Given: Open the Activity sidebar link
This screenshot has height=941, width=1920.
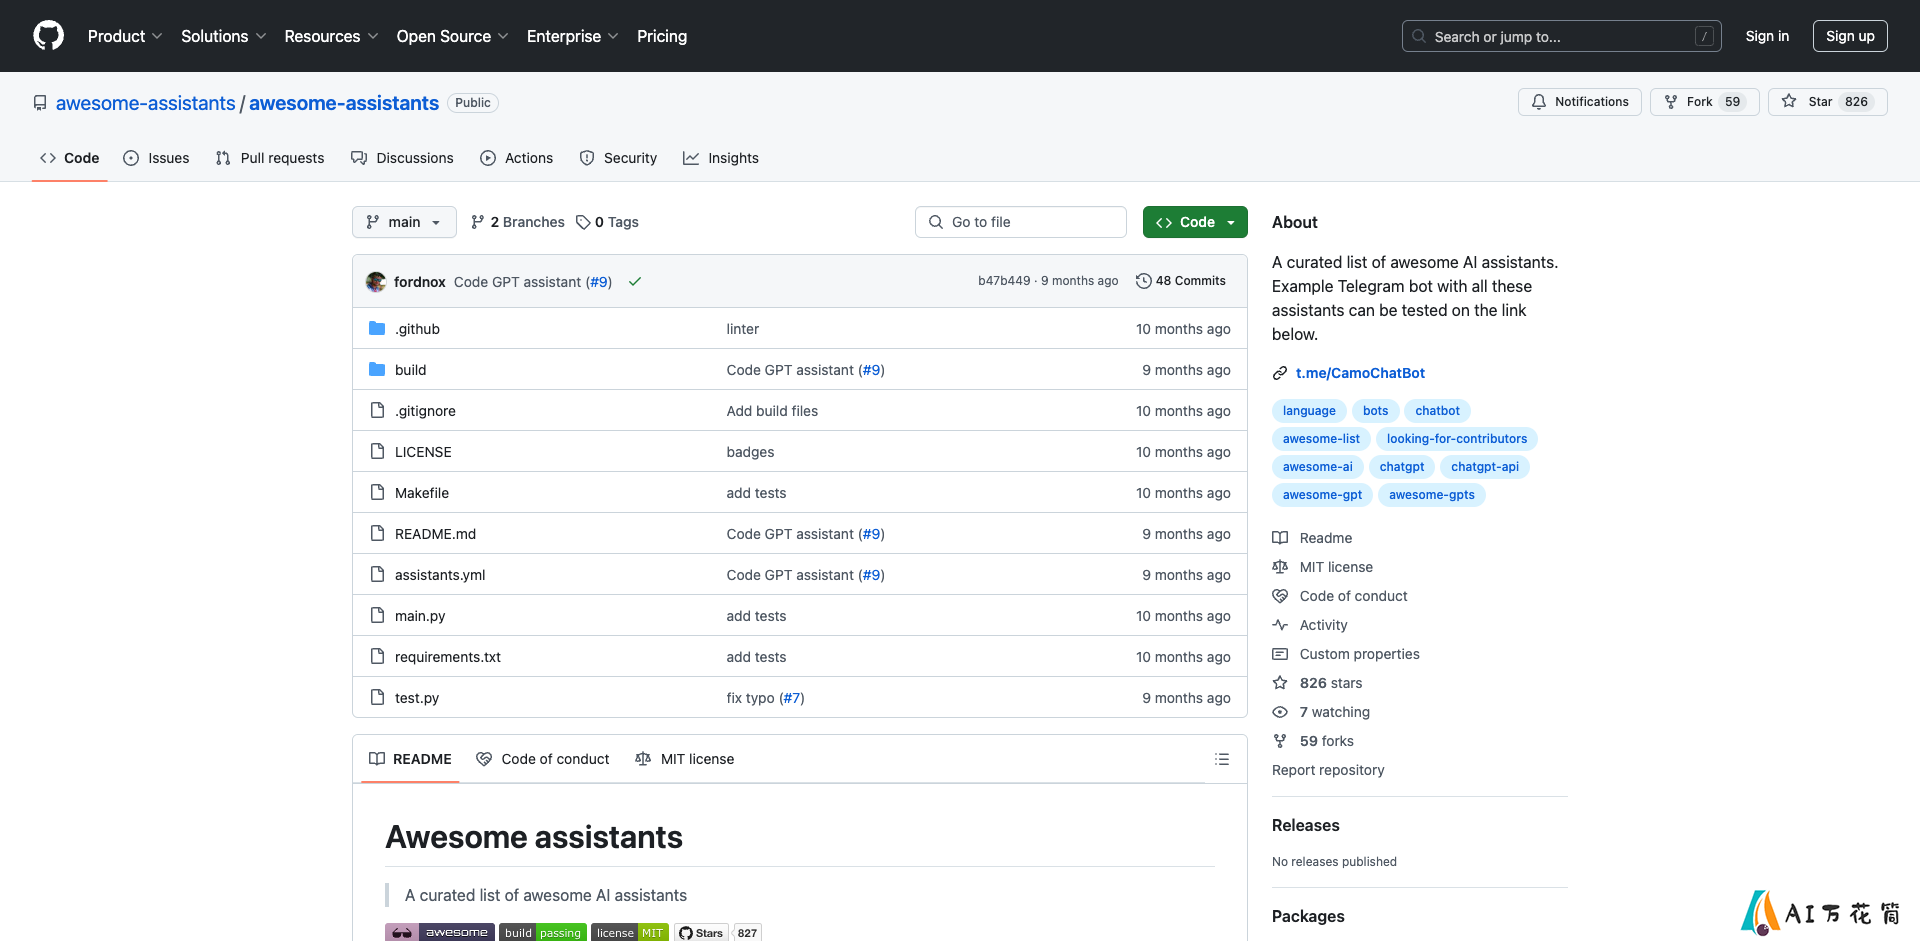Looking at the screenshot, I should pos(1310,625).
